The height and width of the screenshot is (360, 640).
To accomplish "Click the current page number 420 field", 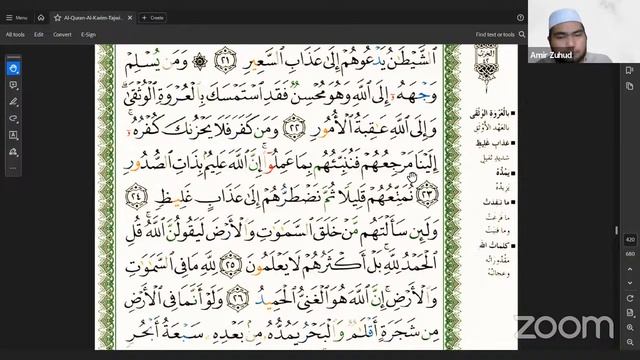I will [x=630, y=240].
